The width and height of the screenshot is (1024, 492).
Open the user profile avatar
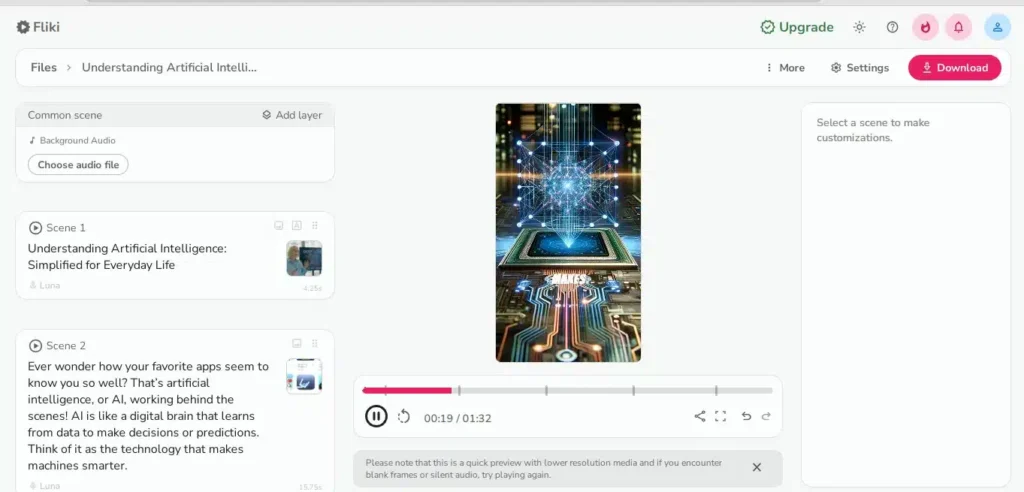(997, 27)
